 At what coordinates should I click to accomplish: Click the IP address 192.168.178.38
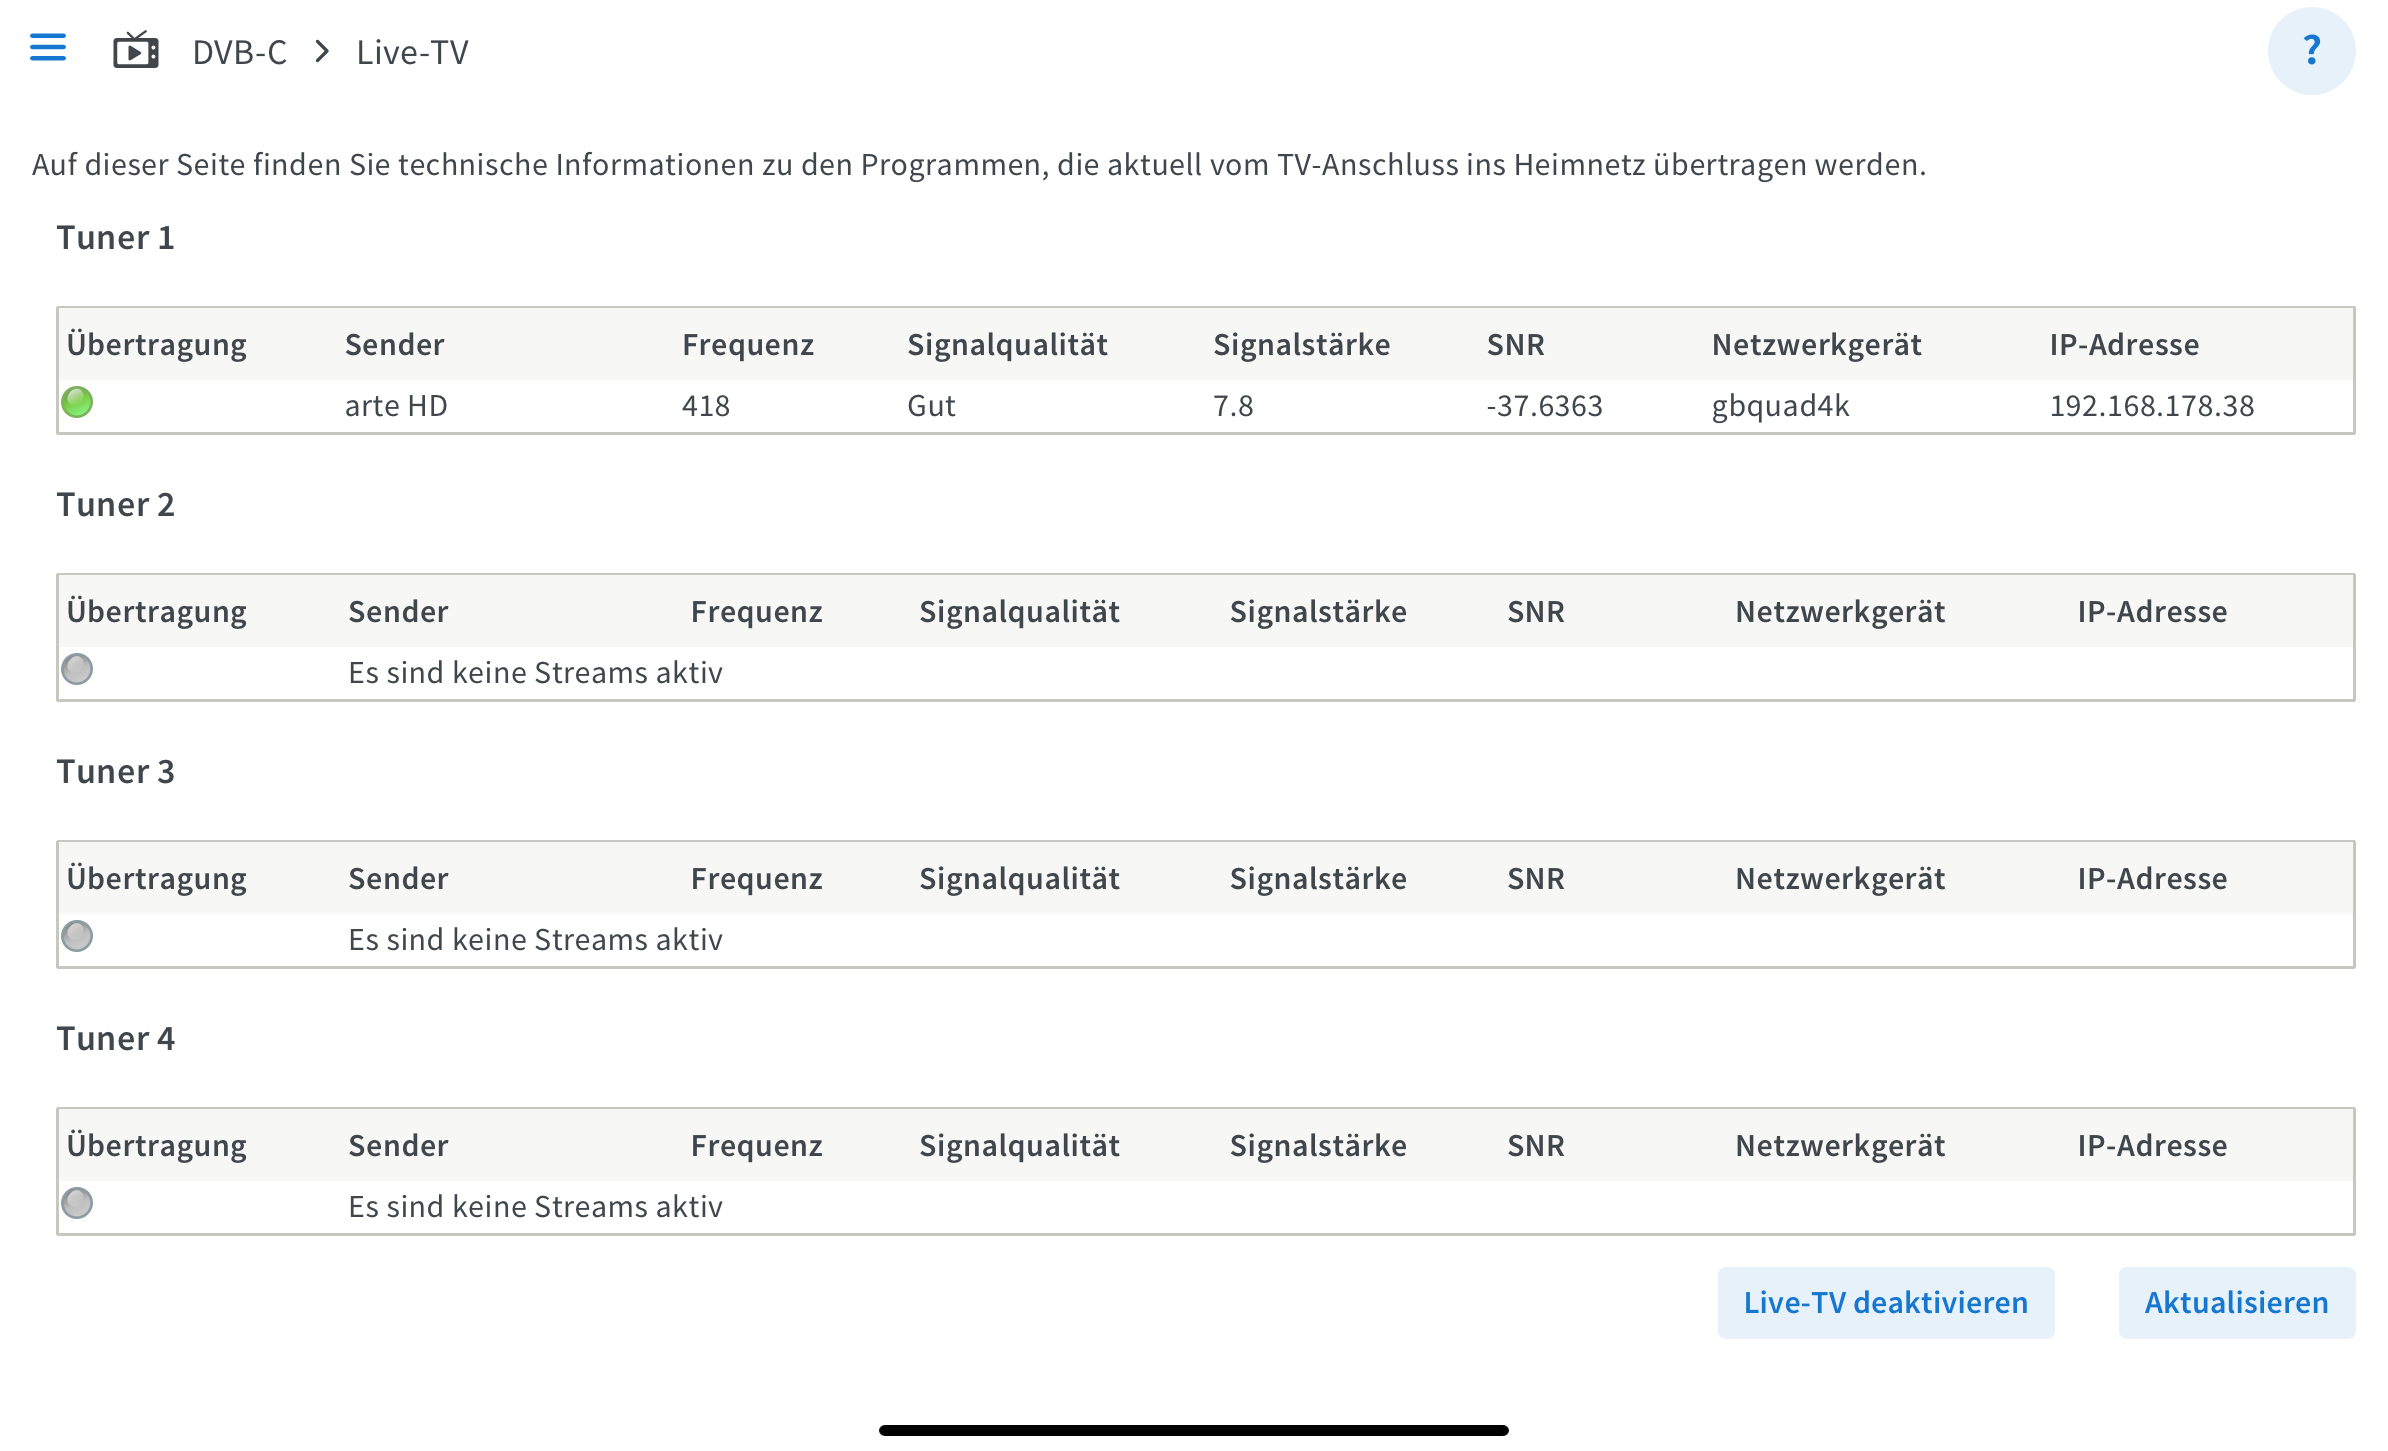point(2151,406)
